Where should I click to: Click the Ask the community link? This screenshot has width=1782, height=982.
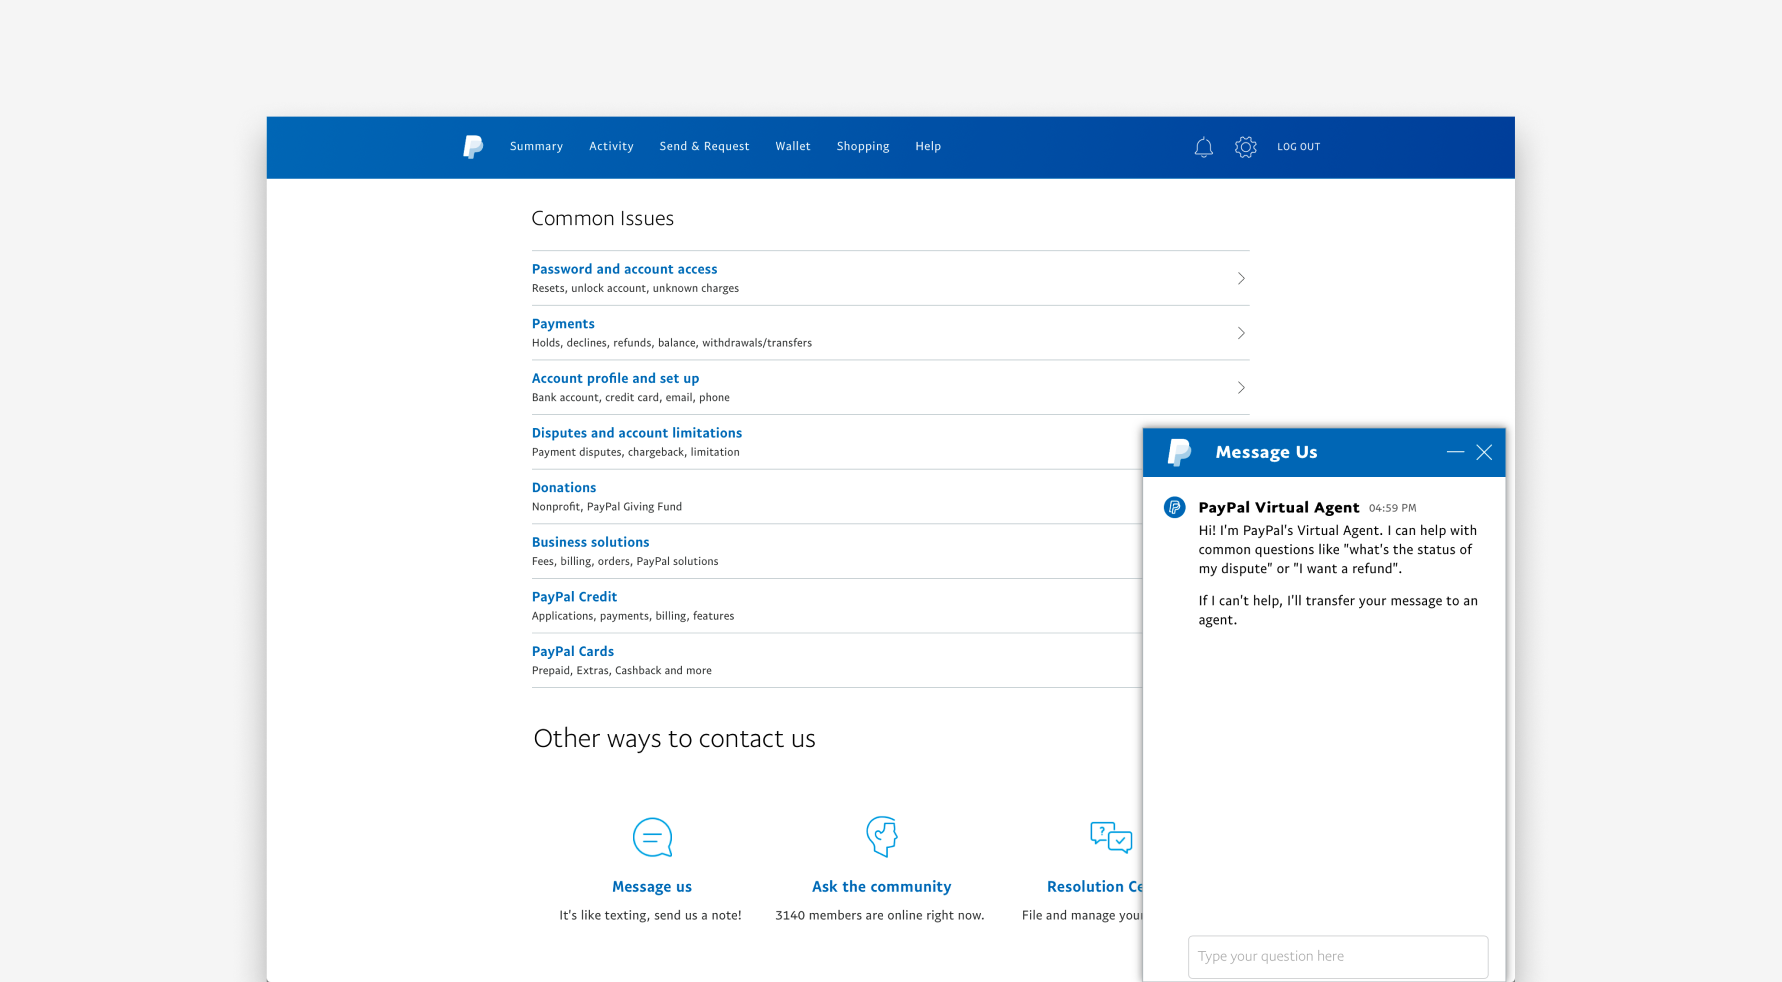point(881,887)
